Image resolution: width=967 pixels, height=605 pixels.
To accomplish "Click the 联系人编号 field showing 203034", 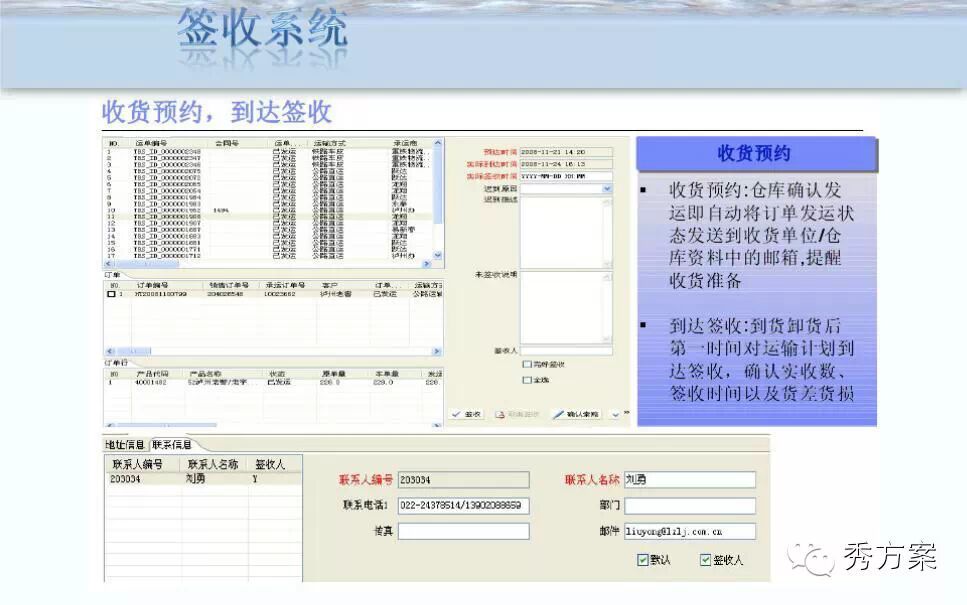I will pyautogui.click(x=463, y=480).
